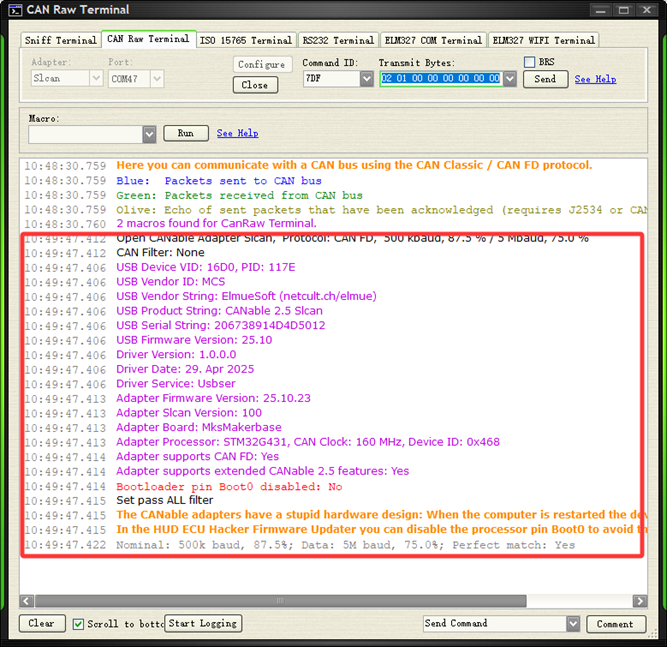
Task: Switch to the Sniff Terminal tab
Action: (x=60, y=40)
